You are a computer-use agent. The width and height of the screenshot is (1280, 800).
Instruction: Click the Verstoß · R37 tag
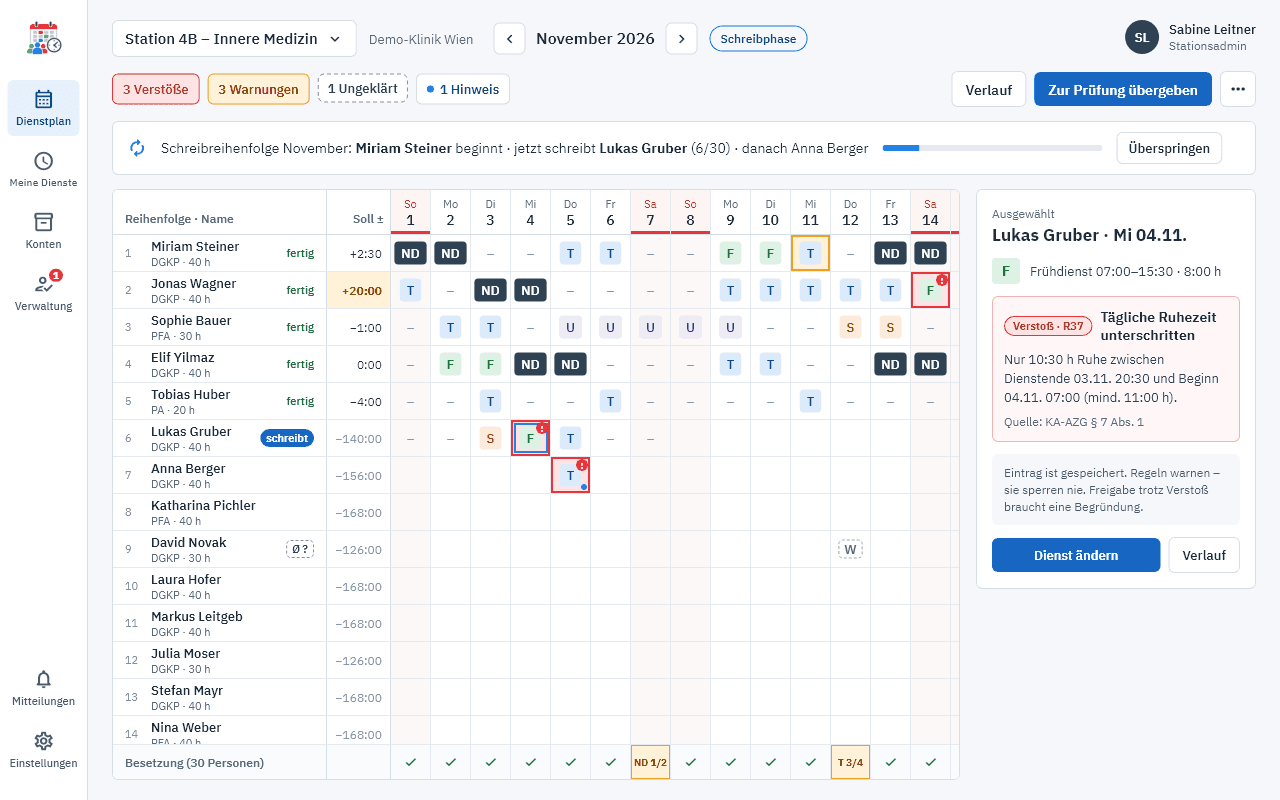pyautogui.click(x=1046, y=326)
